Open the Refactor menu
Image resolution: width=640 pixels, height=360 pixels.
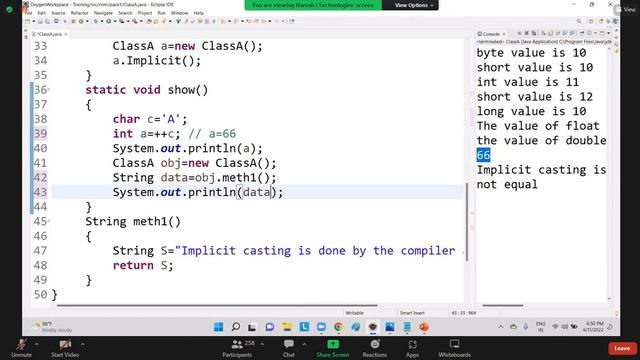[x=79, y=13]
